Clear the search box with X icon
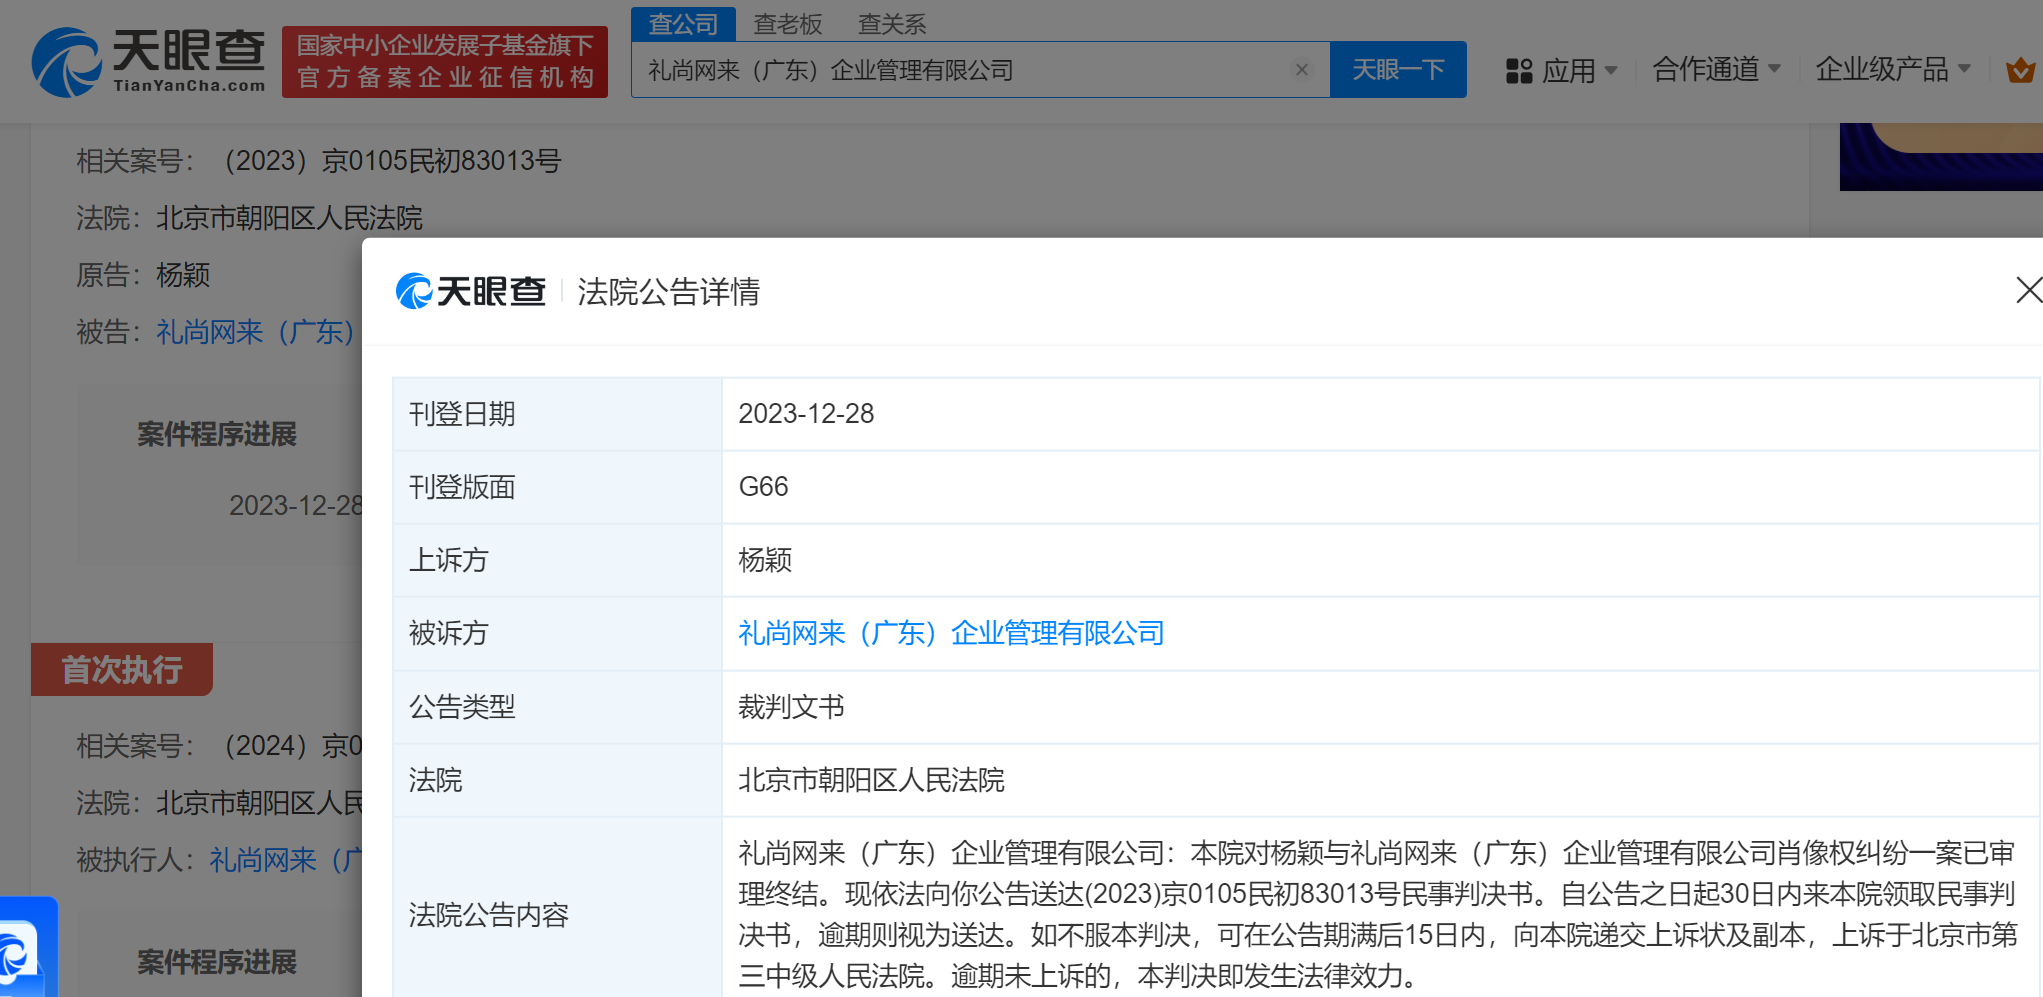 (x=1301, y=70)
